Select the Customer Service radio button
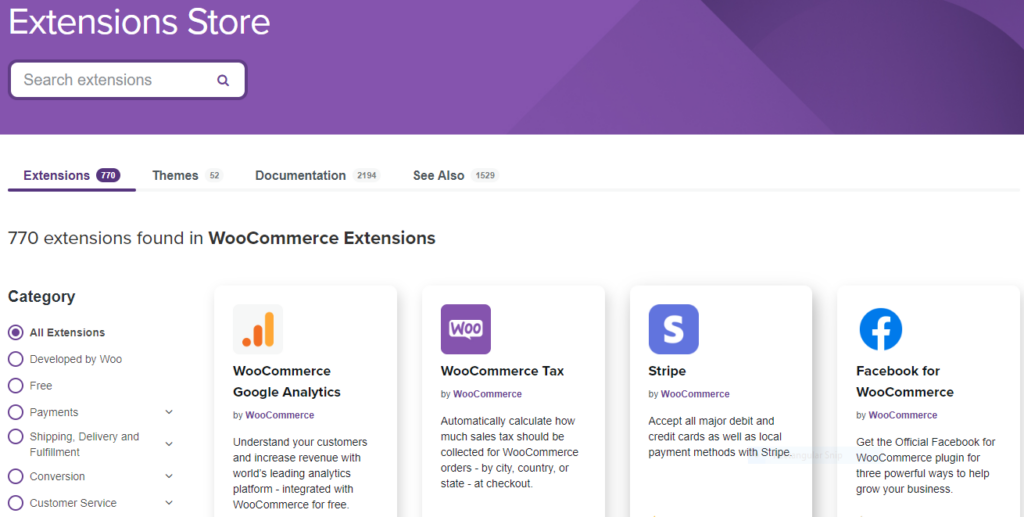Screen dimensions: 1024x517 pyautogui.click(x=16, y=503)
